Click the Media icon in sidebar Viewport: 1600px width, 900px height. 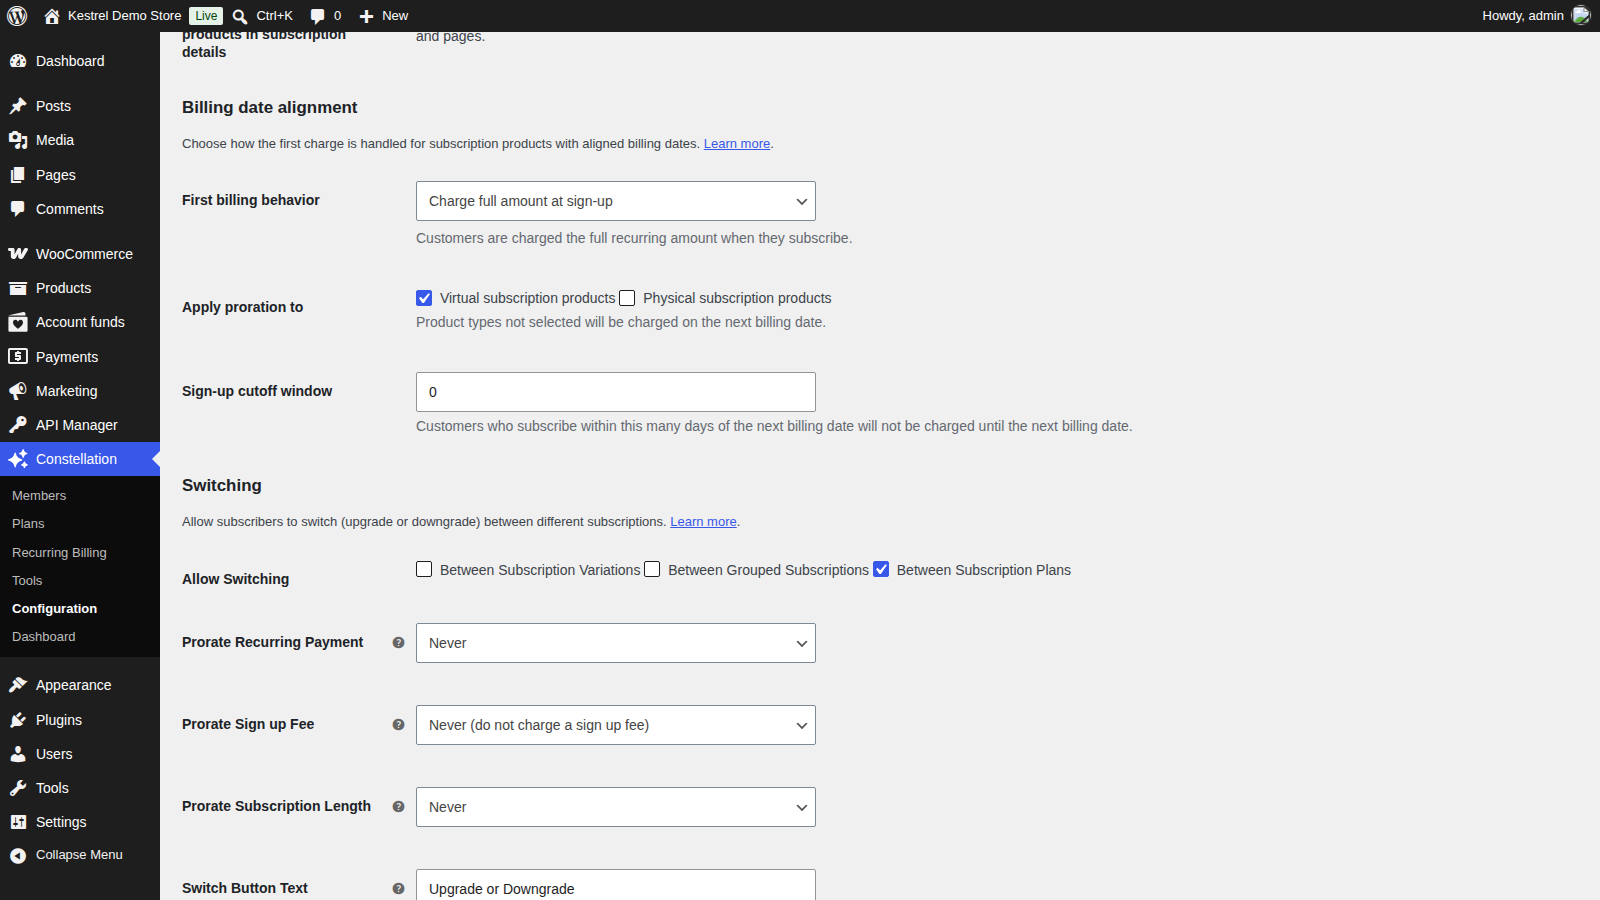pyautogui.click(x=18, y=140)
